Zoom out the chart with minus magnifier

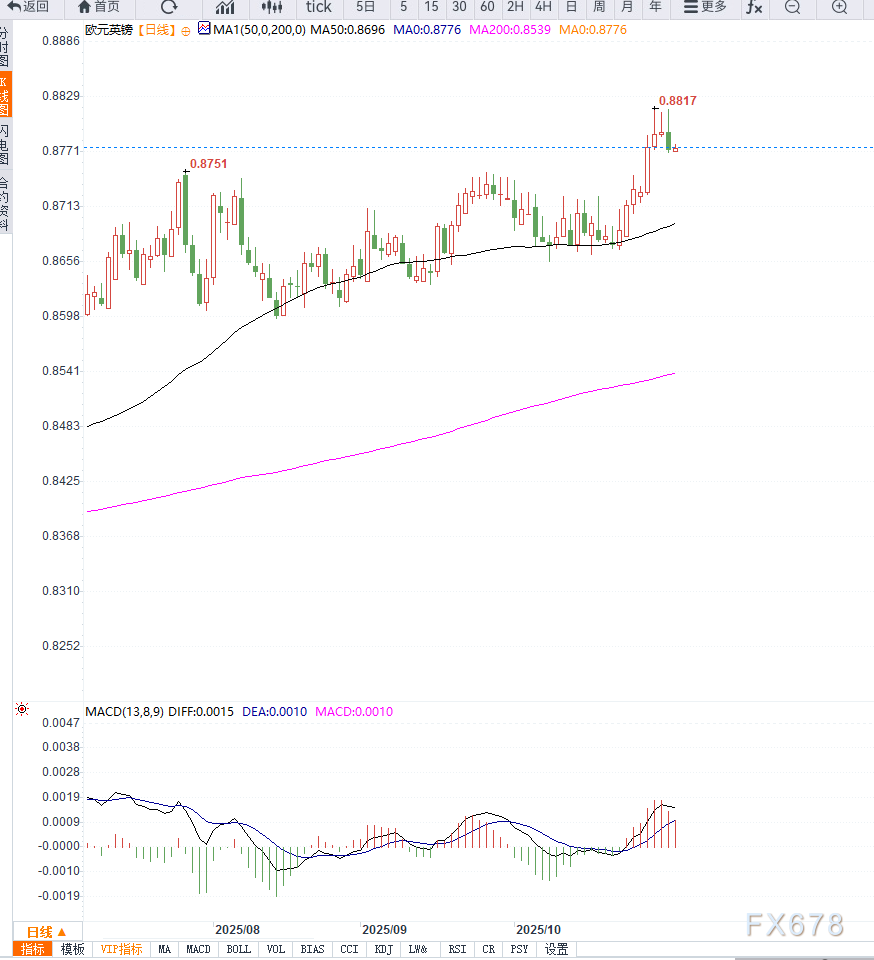(x=792, y=7)
